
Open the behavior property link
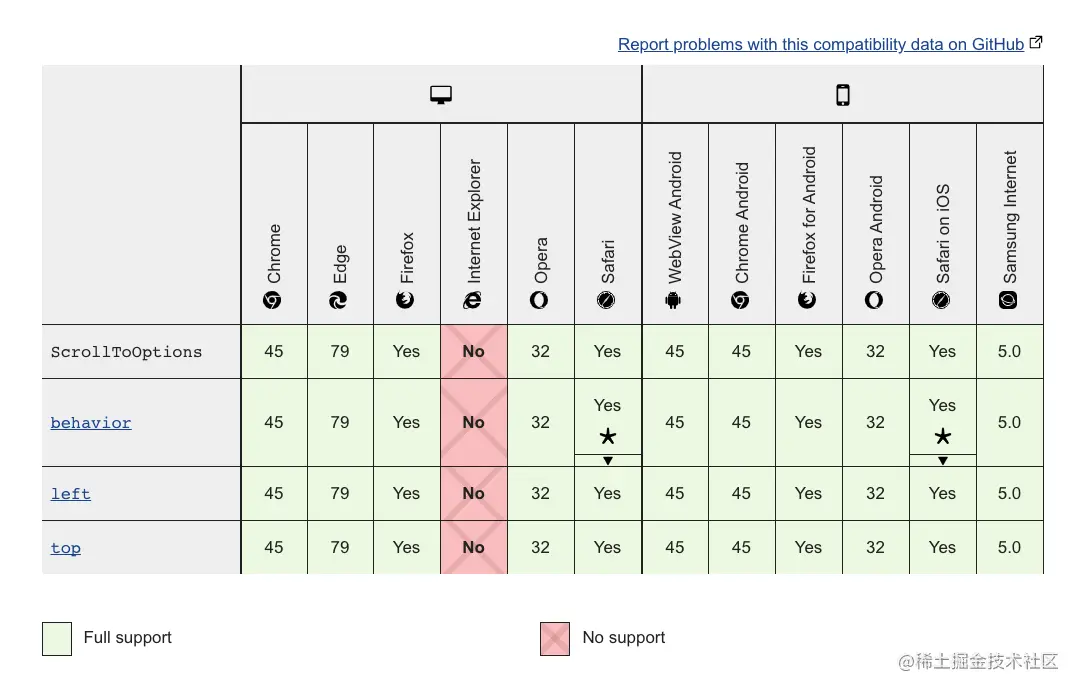[91, 423]
